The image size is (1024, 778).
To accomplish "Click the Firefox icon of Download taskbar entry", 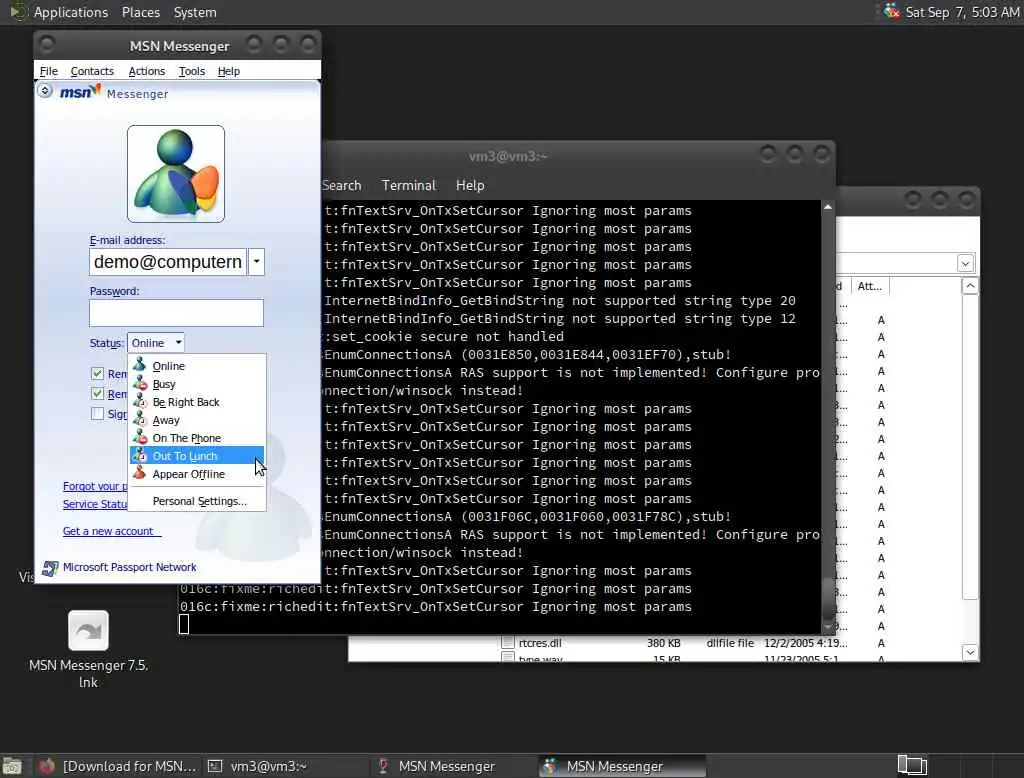I will pos(46,766).
